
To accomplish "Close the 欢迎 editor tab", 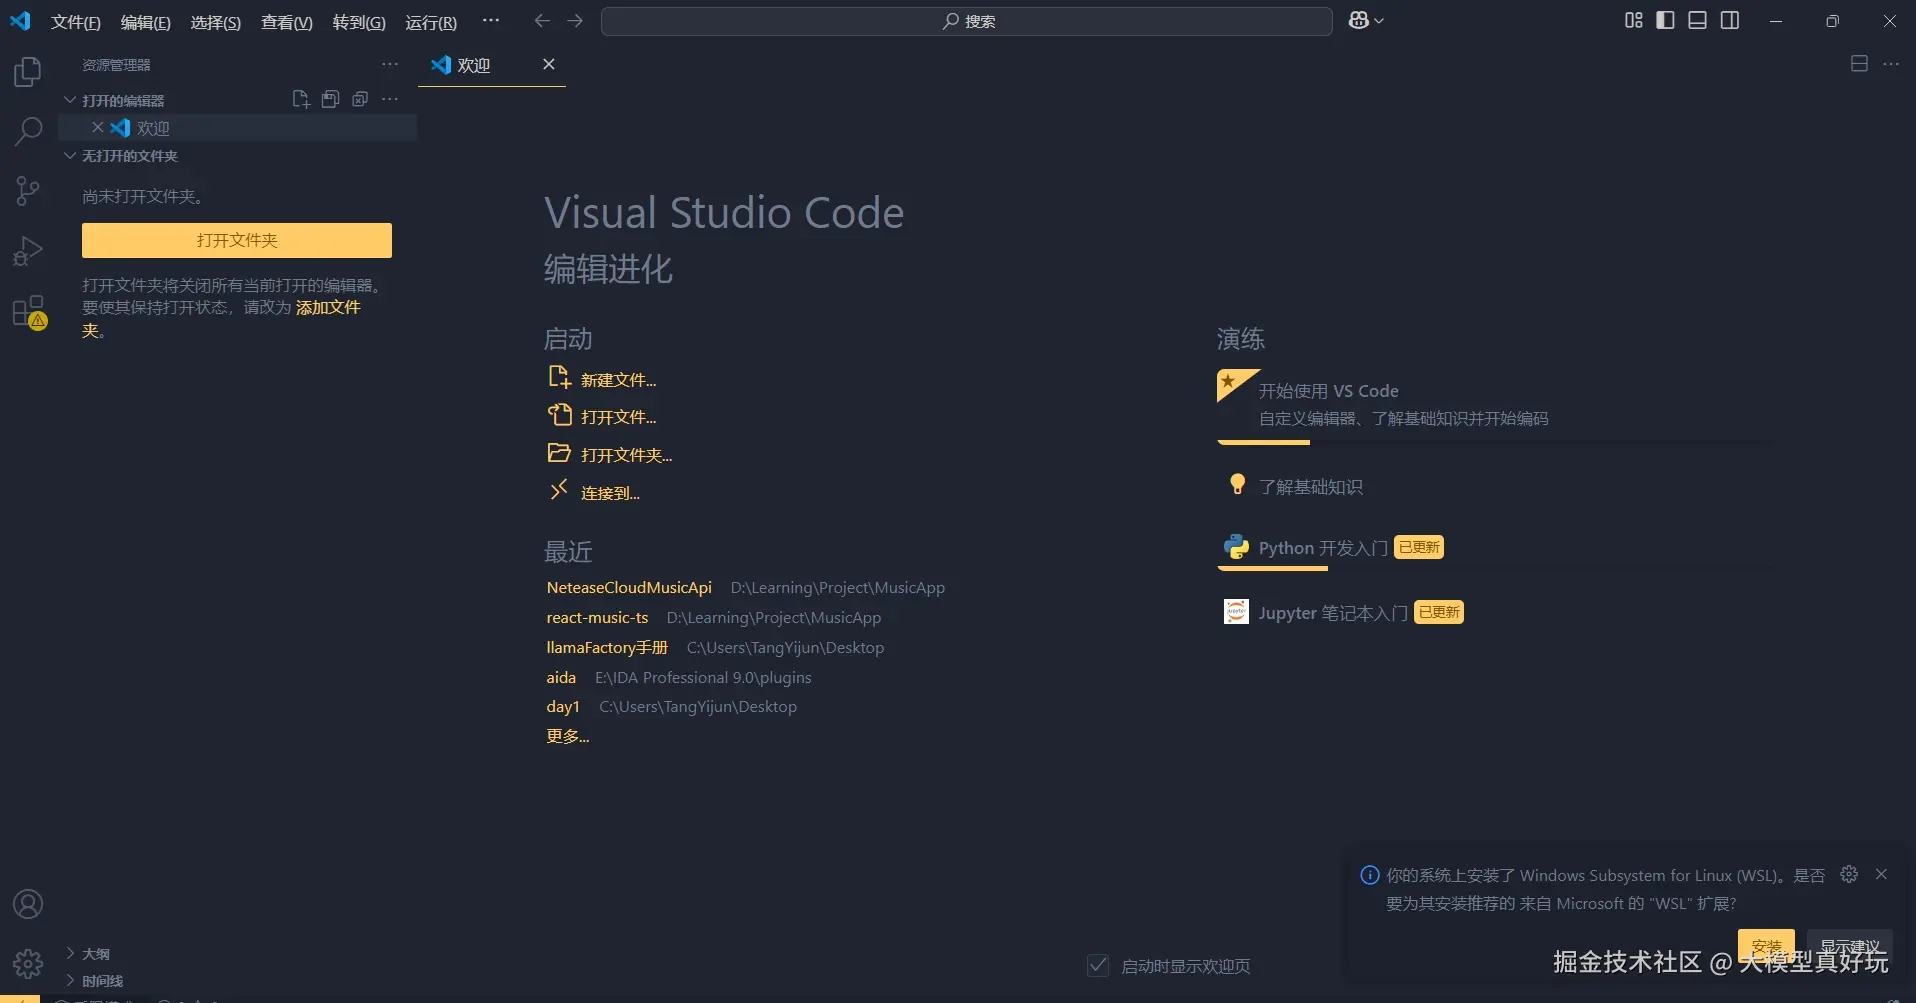I will point(548,64).
